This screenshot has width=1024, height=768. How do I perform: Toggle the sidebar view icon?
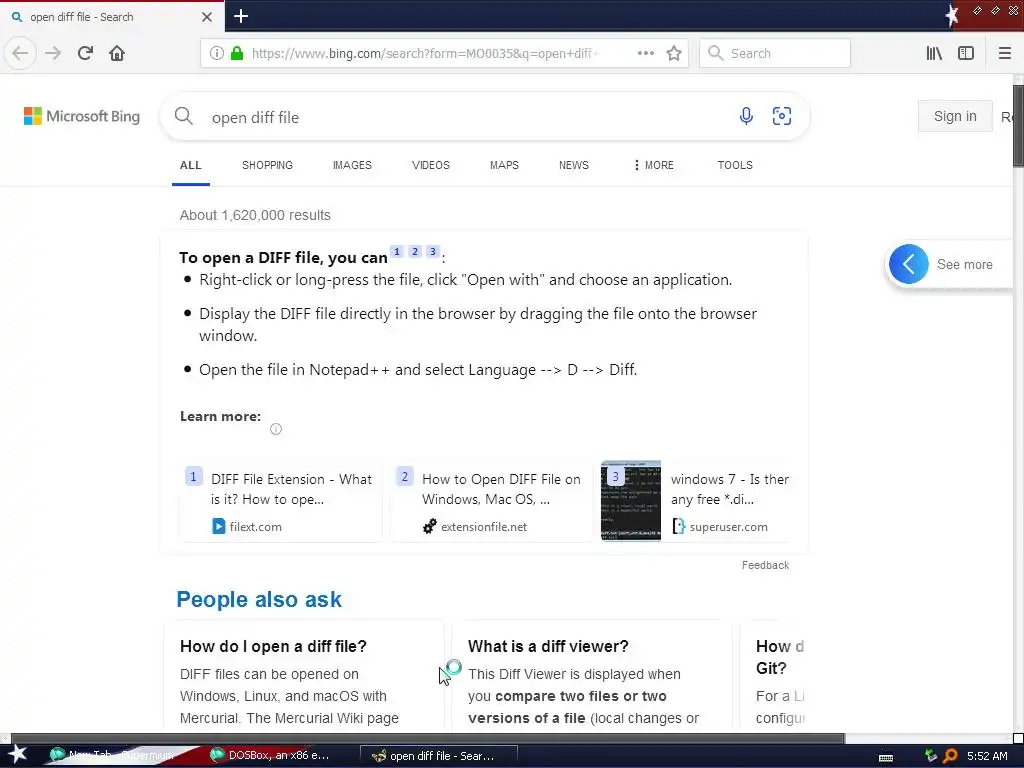966,53
